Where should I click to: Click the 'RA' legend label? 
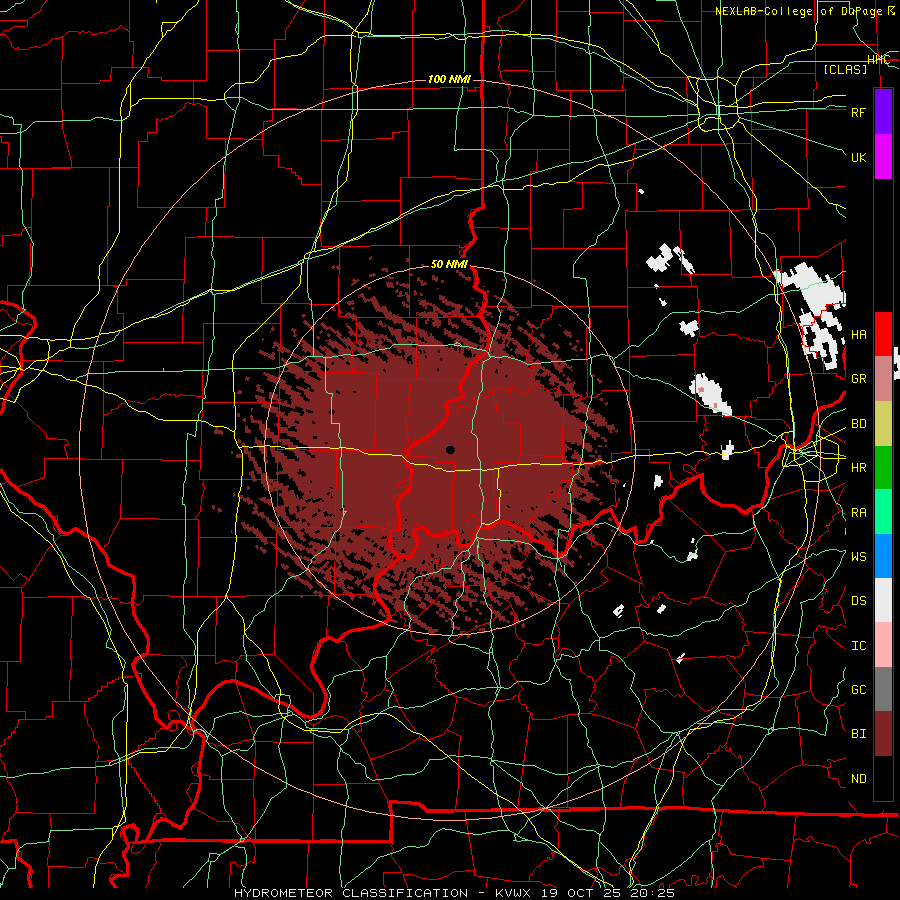point(858,513)
